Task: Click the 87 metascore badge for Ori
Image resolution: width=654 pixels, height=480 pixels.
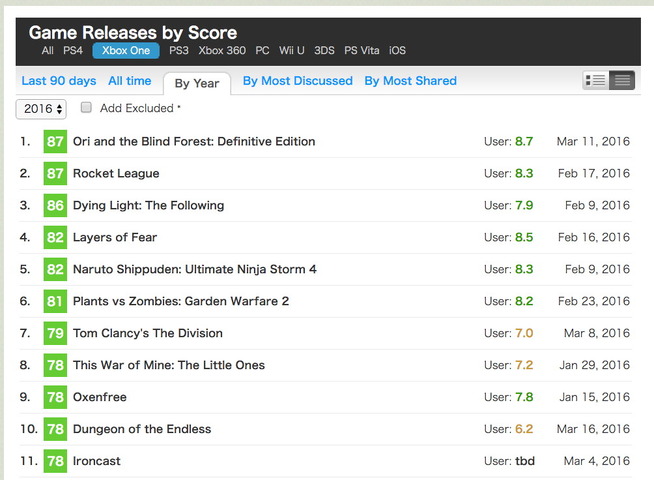Action: click(55, 141)
